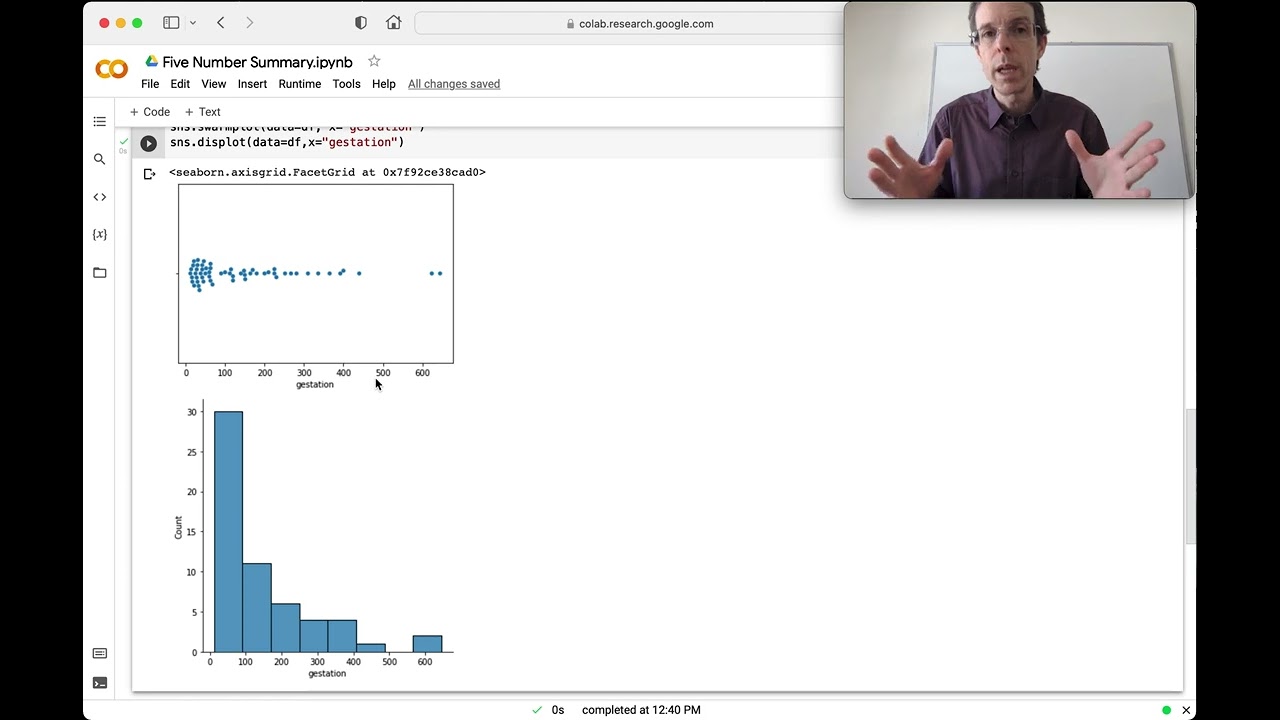Click the green connection status dot
The image size is (1280, 720).
[1166, 710]
